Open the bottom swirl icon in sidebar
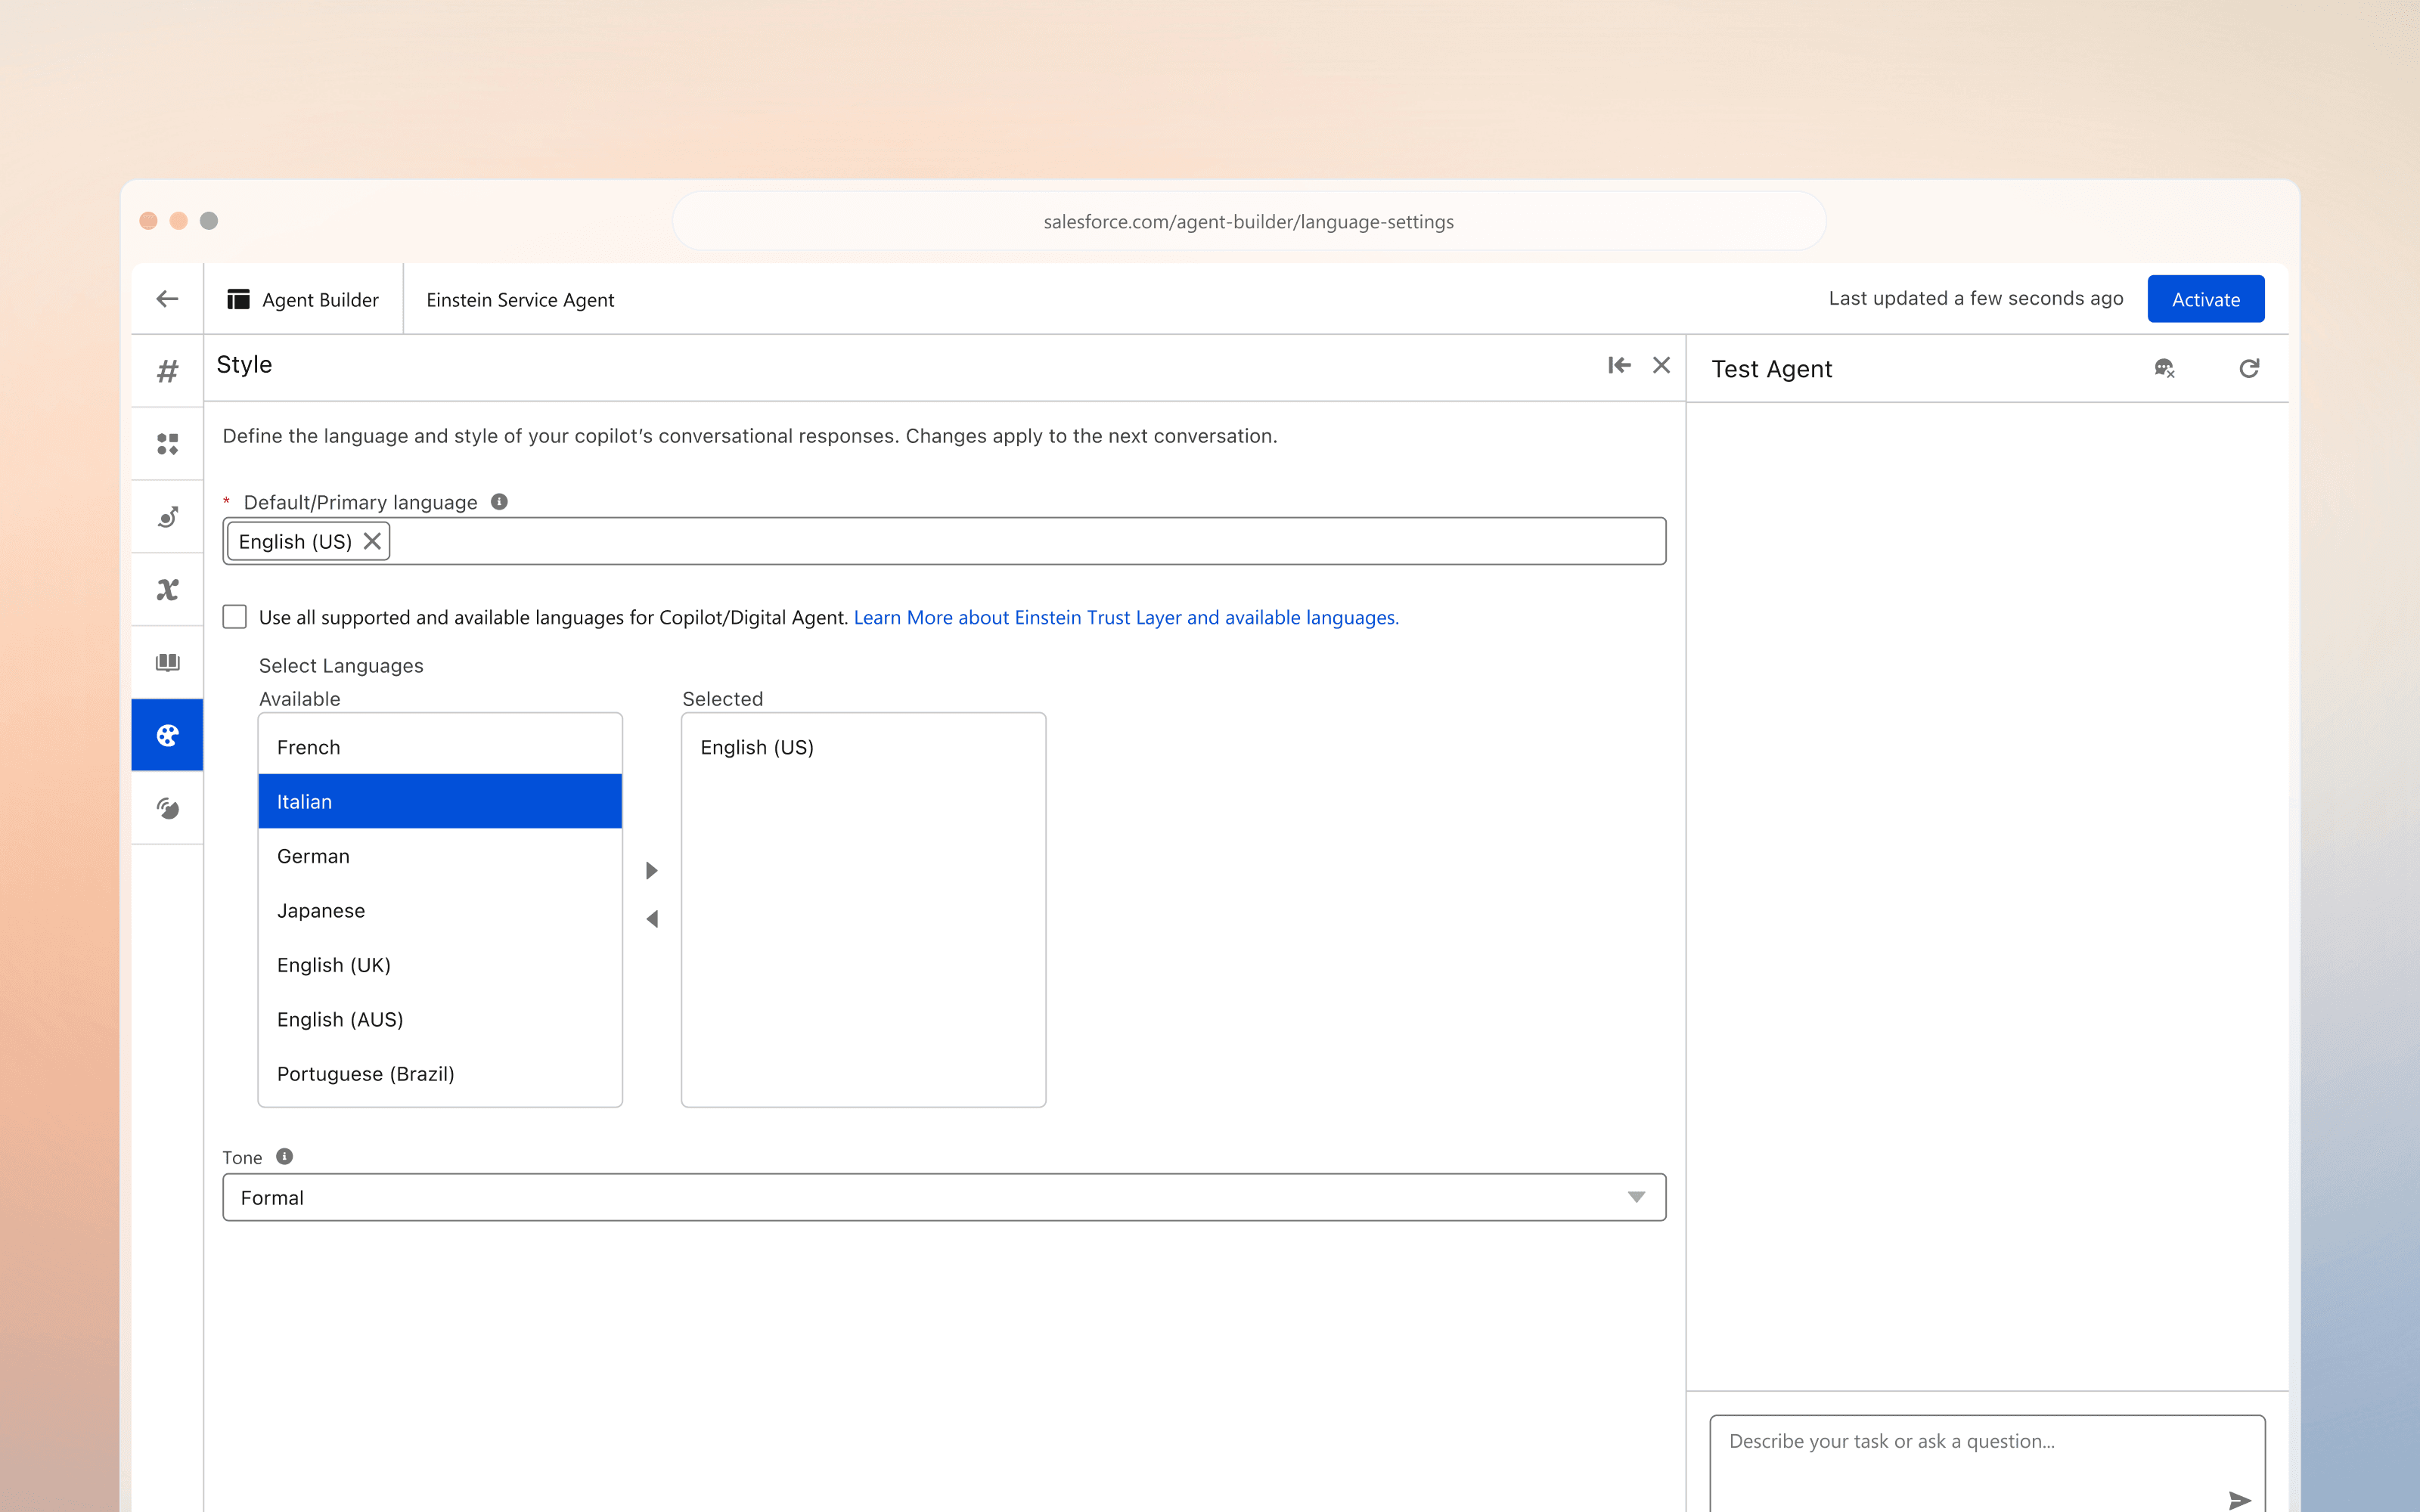The image size is (2420, 1512). pos(167,808)
